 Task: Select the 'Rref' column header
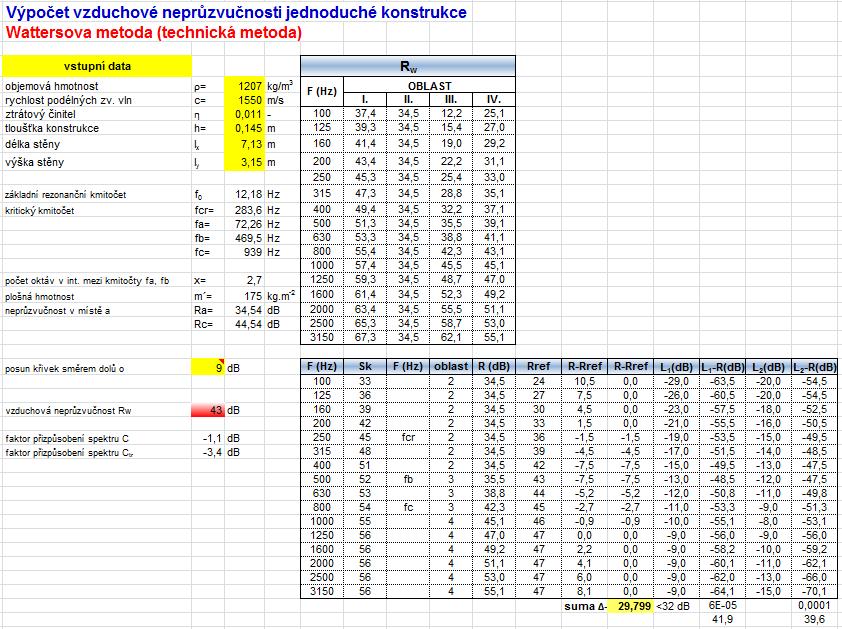tap(539, 366)
